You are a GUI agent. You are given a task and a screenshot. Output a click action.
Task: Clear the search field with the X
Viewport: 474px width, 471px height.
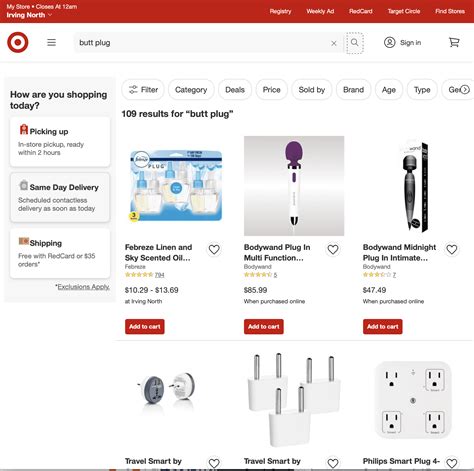click(x=334, y=43)
